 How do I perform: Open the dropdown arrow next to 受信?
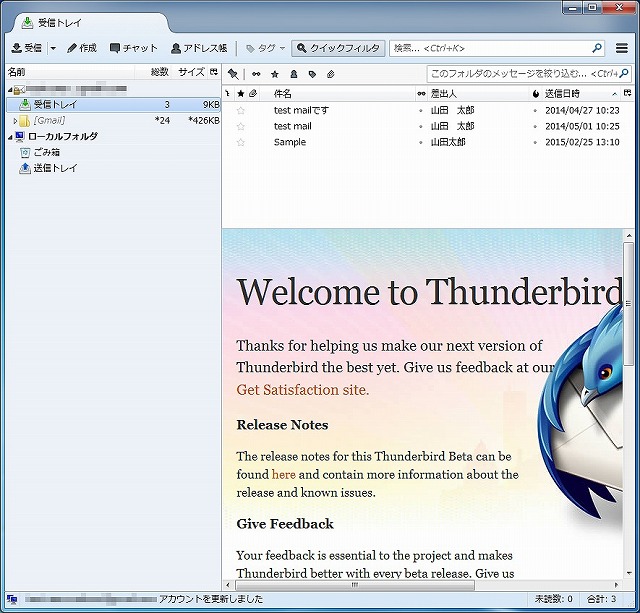53,48
